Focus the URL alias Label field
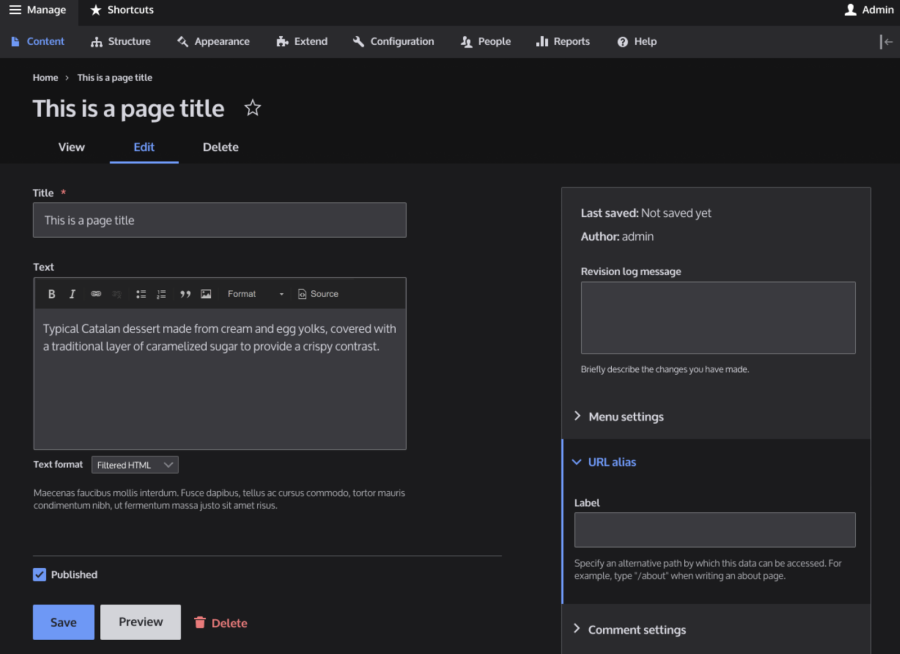Image resolution: width=900 pixels, height=654 pixels. pos(715,530)
